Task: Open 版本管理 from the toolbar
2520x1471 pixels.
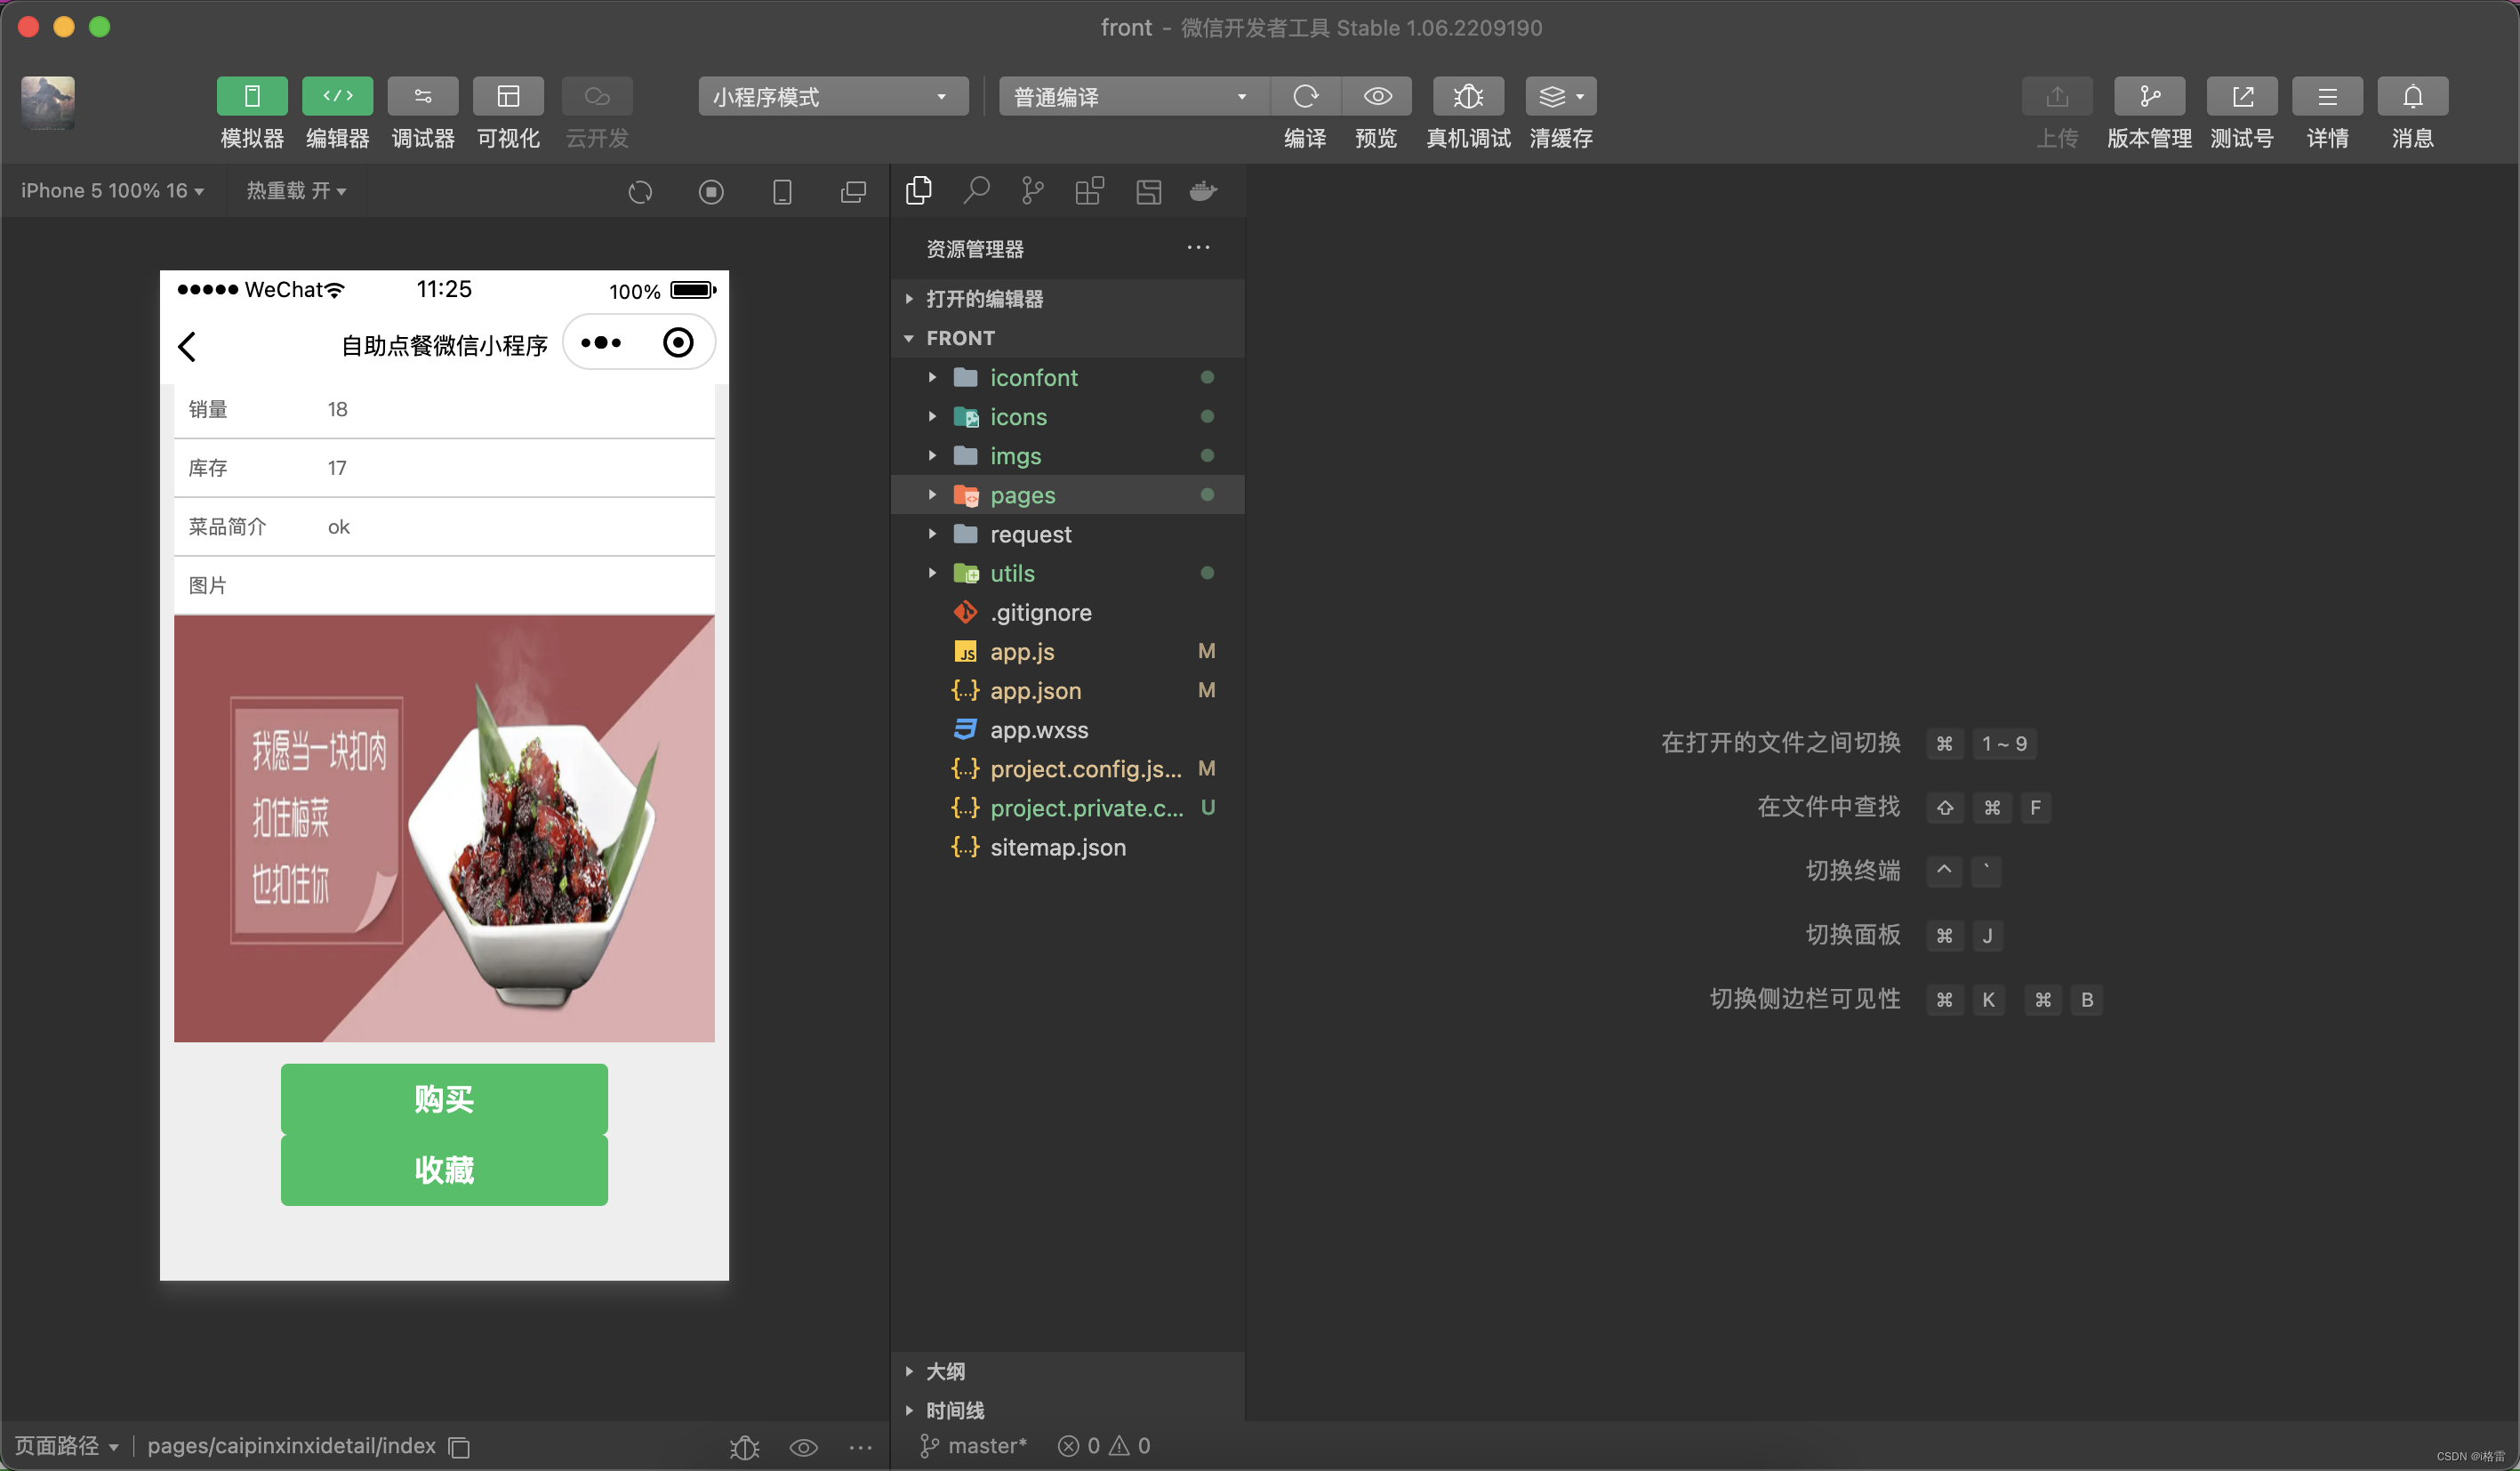Action: pyautogui.click(x=2148, y=96)
